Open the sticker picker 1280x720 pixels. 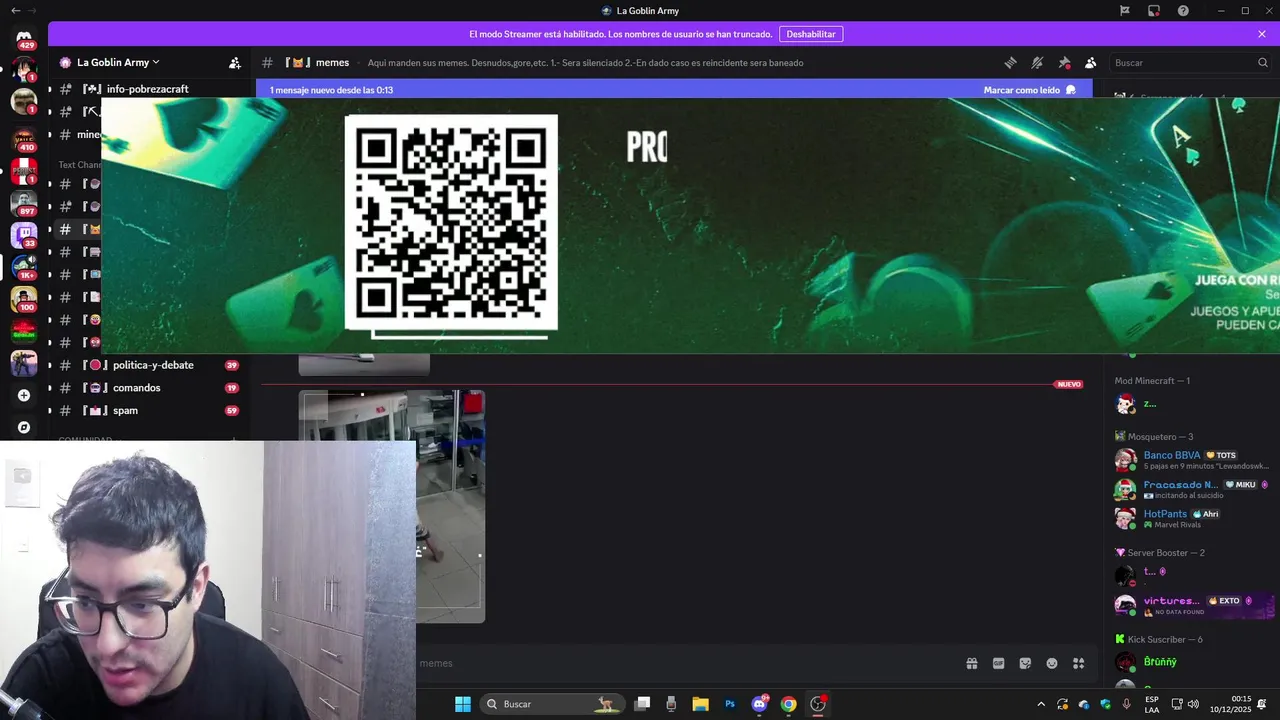click(1025, 663)
